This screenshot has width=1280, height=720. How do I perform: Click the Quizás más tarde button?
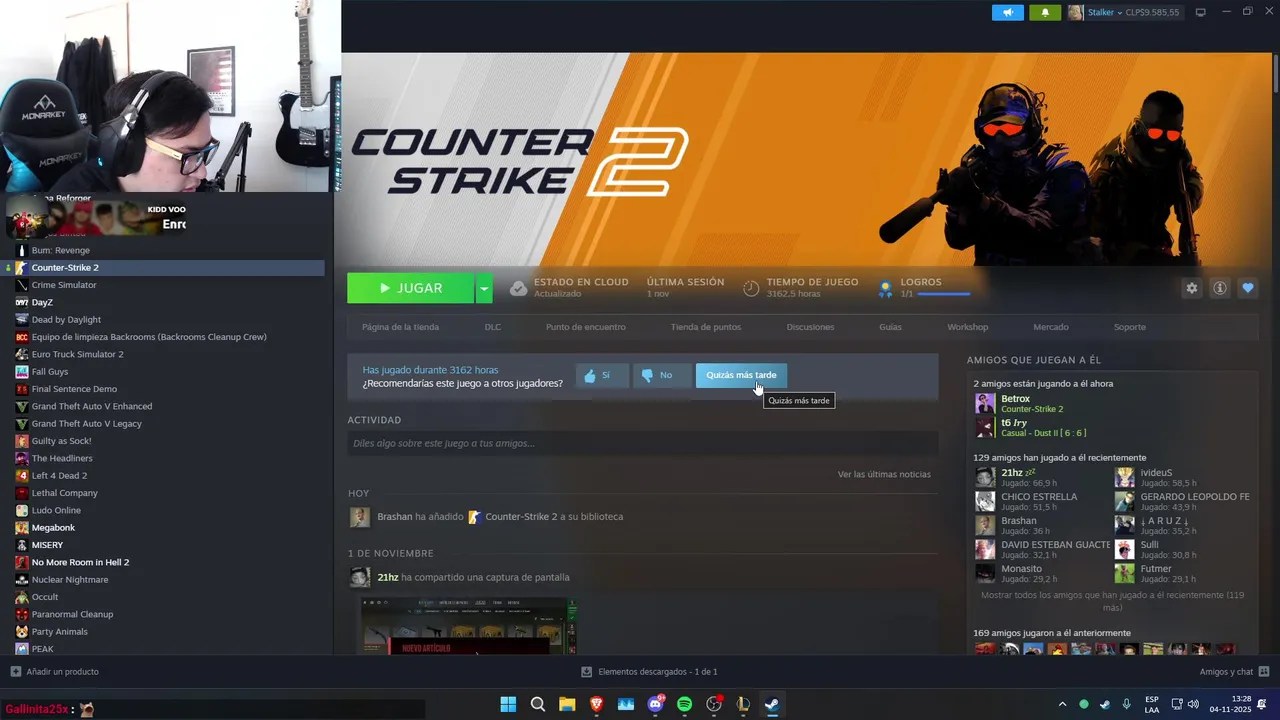click(x=741, y=375)
